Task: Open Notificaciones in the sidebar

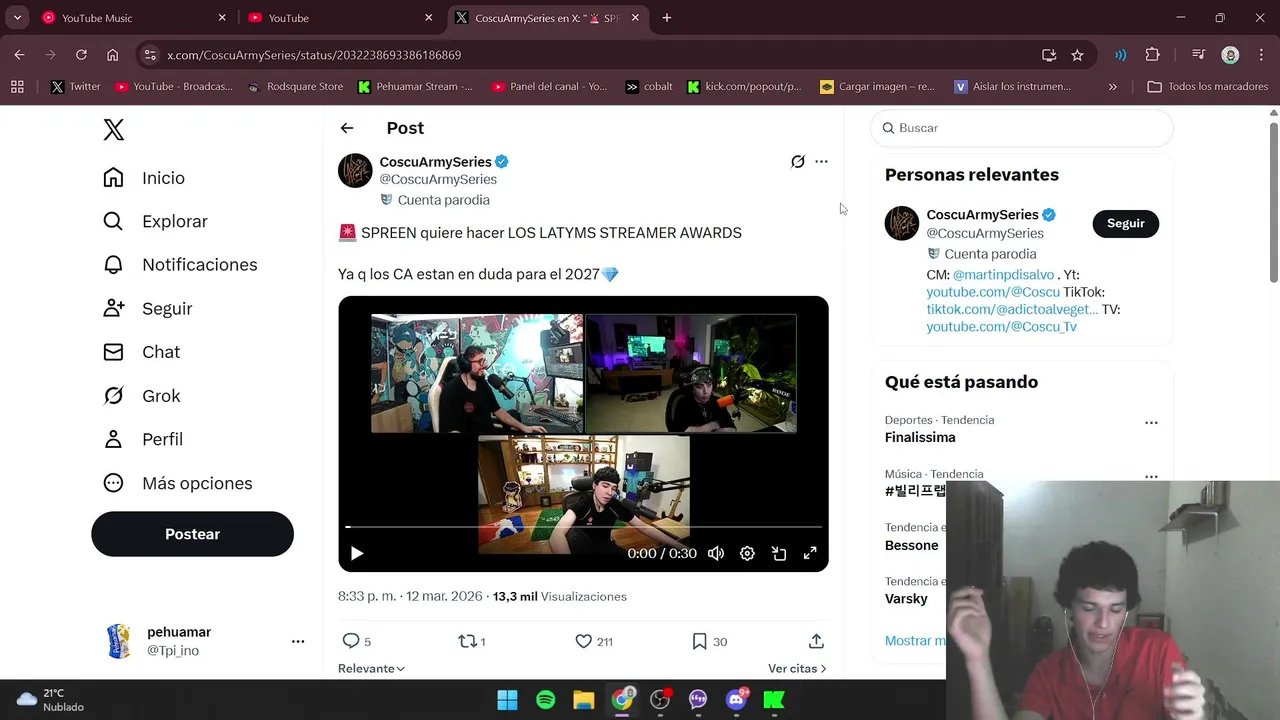Action: (180, 265)
